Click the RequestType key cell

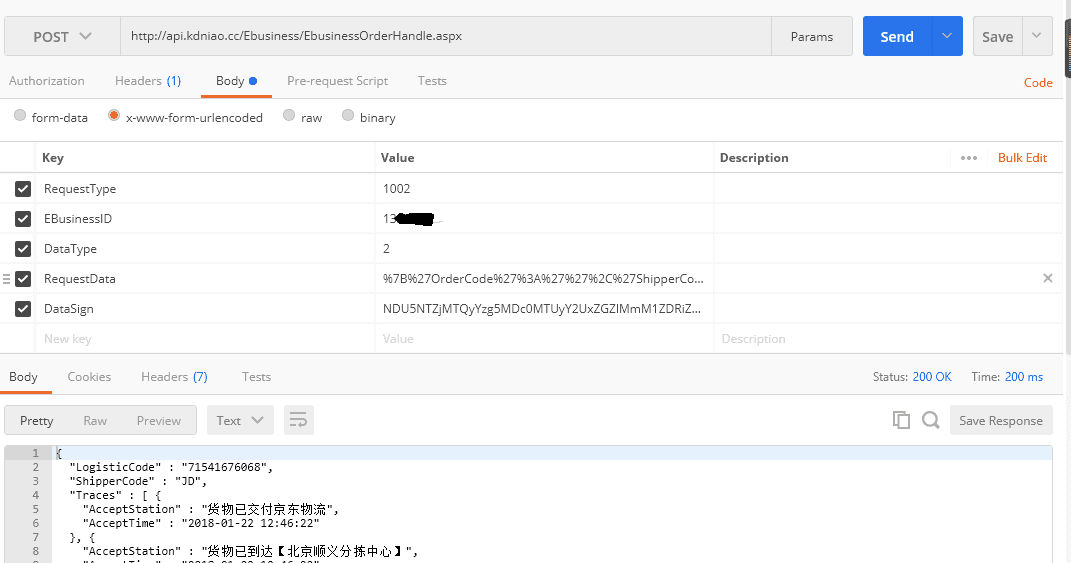(205, 189)
